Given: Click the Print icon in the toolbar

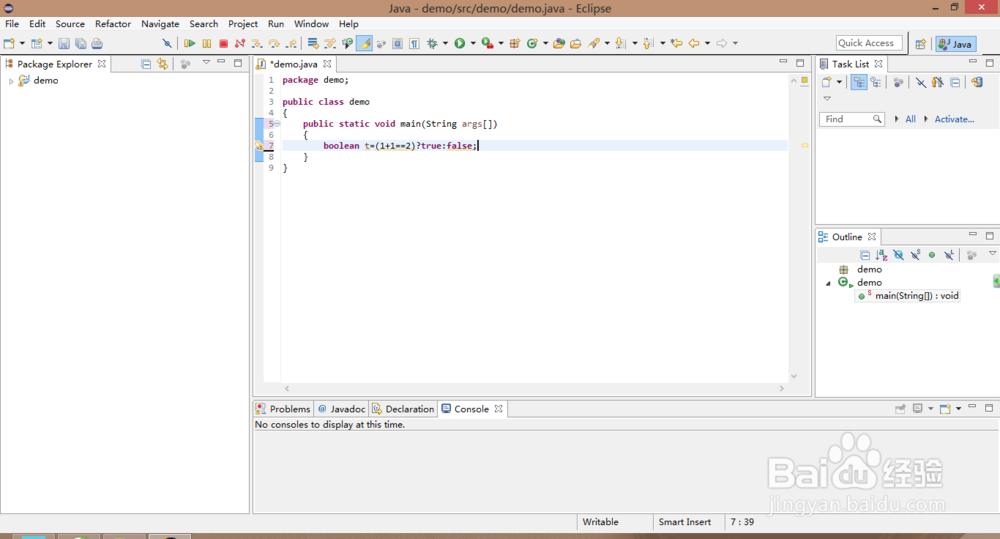Looking at the screenshot, I should tap(97, 43).
